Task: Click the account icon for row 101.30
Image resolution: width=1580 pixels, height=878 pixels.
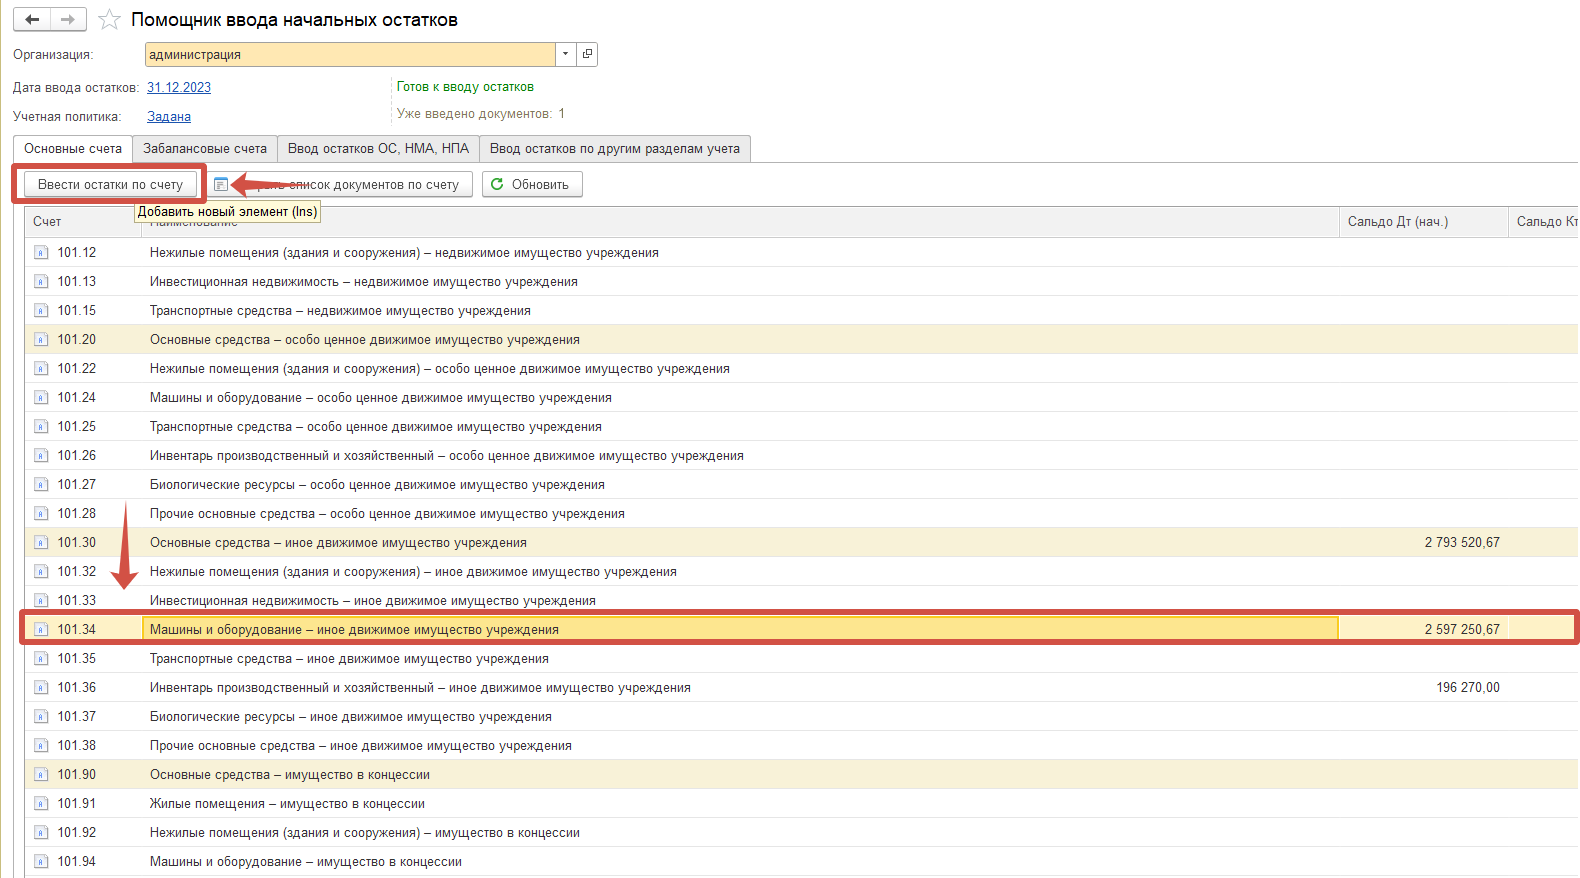Action: click(41, 543)
